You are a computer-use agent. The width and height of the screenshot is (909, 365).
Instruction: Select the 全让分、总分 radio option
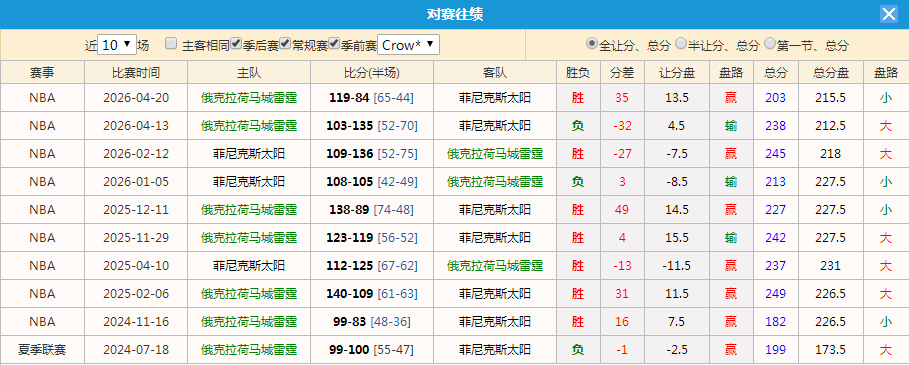click(x=592, y=43)
